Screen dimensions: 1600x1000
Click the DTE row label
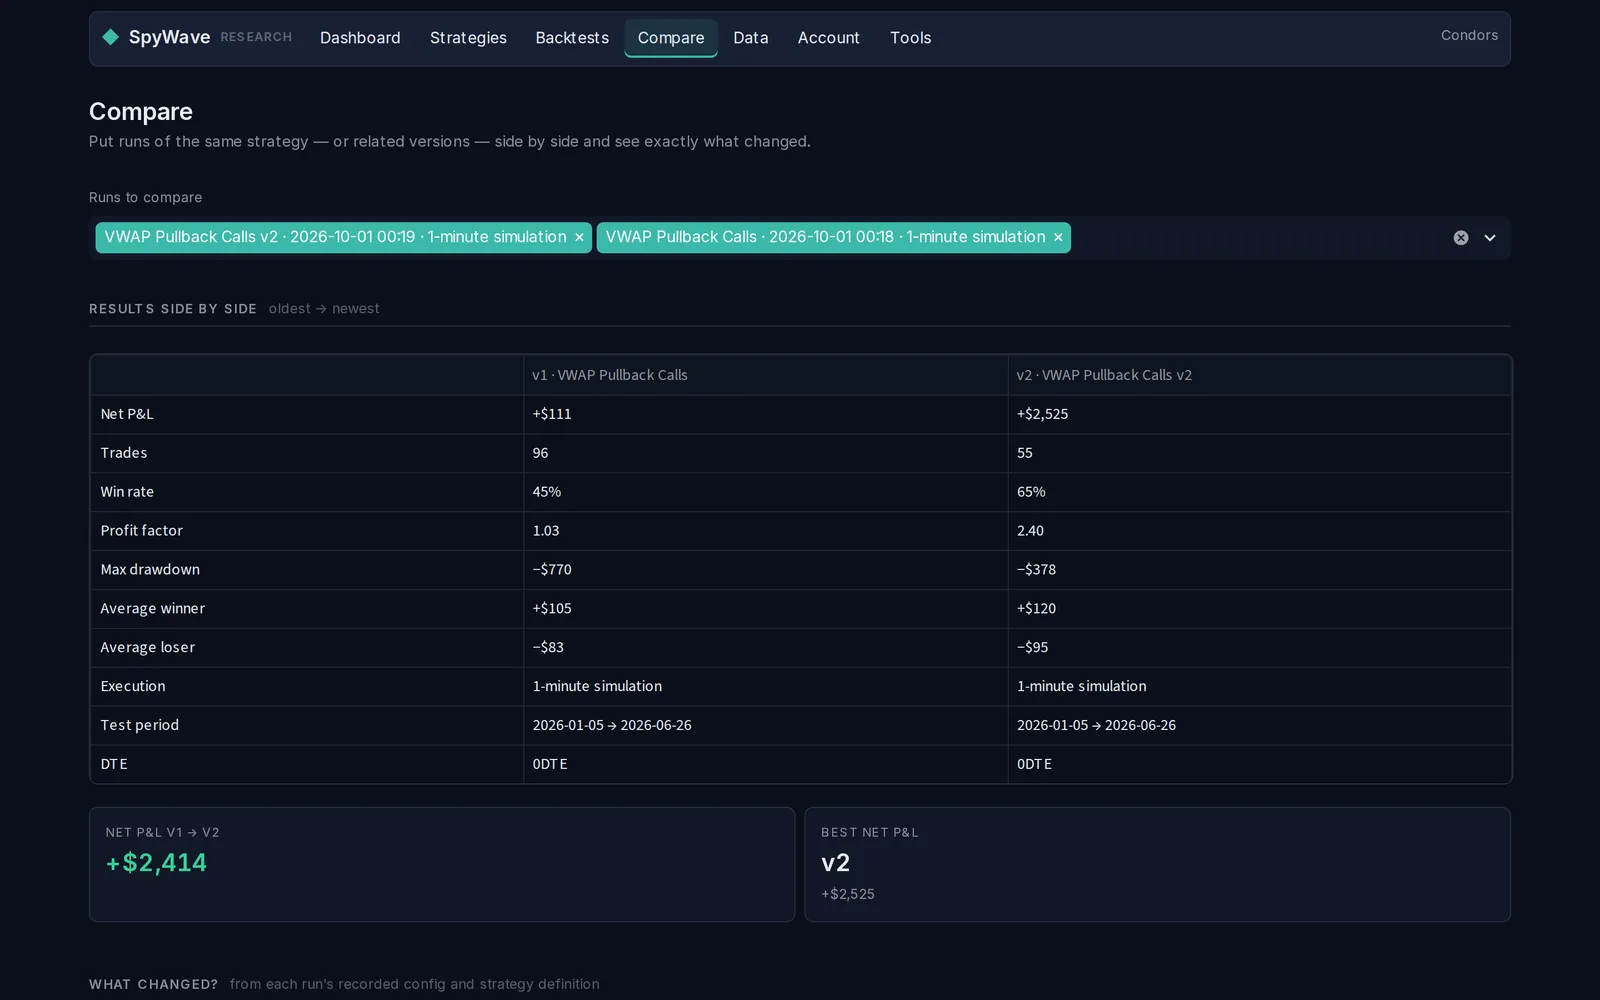[114, 764]
